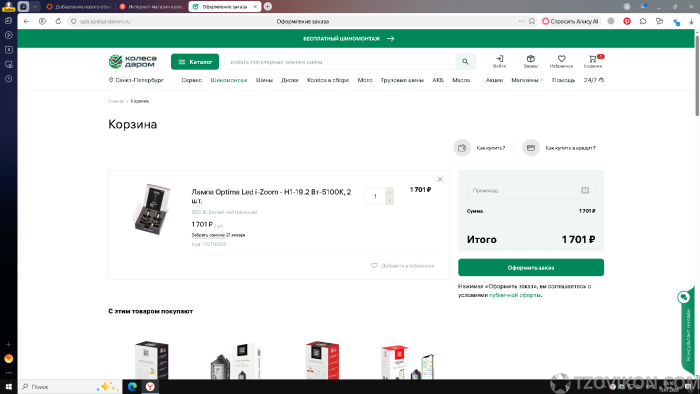Viewport: 700px width, 394px height.
Task: Open the Консультант онлайн chat widget
Action: tap(688, 331)
